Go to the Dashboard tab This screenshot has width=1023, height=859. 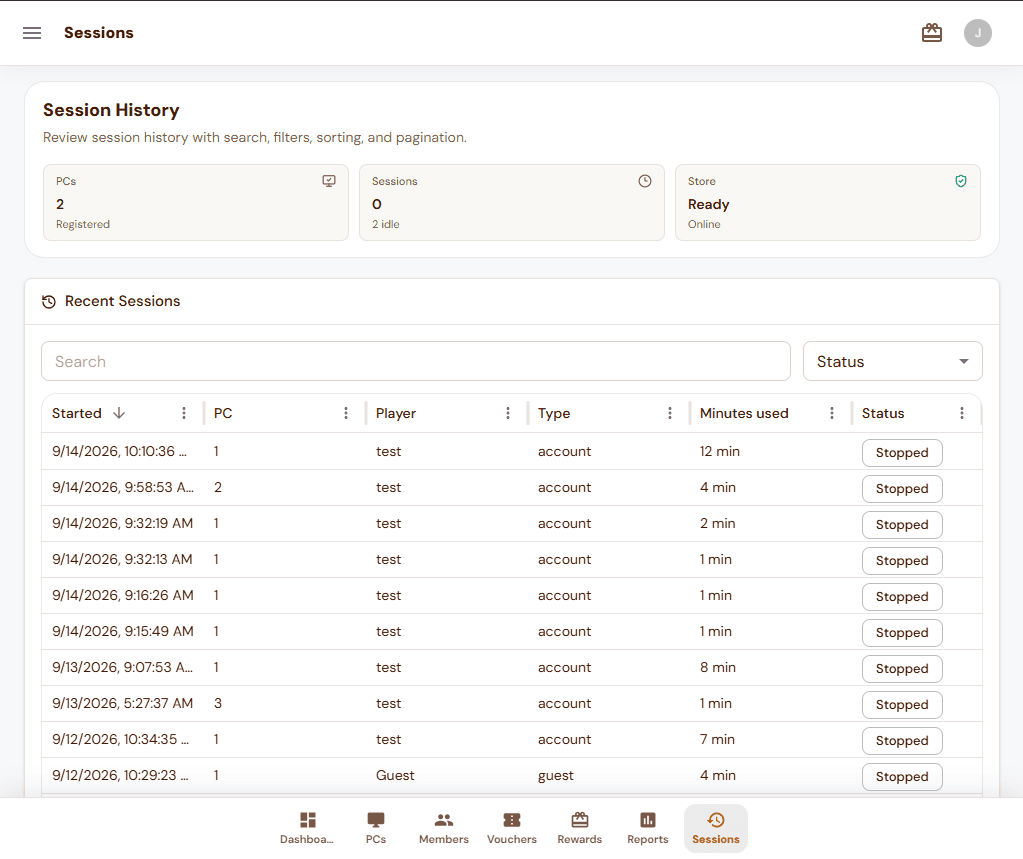[307, 828]
